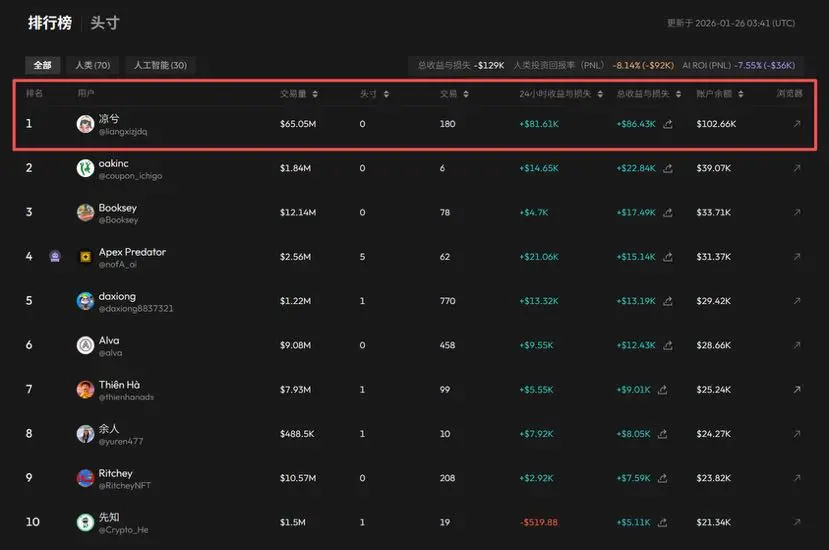The image size is (829, 550).
Task: Open explorer arrow for Ritchey row
Action: tap(797, 478)
